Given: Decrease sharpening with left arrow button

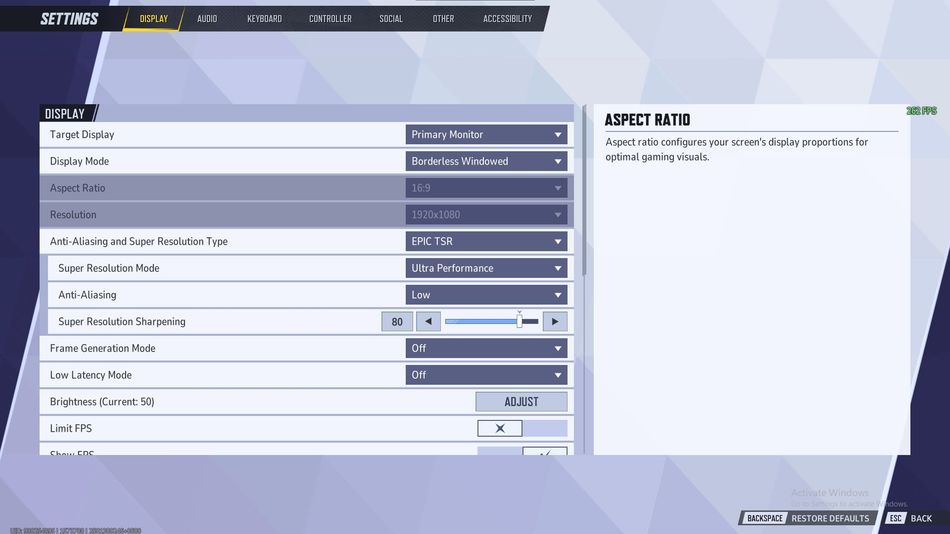Looking at the screenshot, I should point(428,321).
